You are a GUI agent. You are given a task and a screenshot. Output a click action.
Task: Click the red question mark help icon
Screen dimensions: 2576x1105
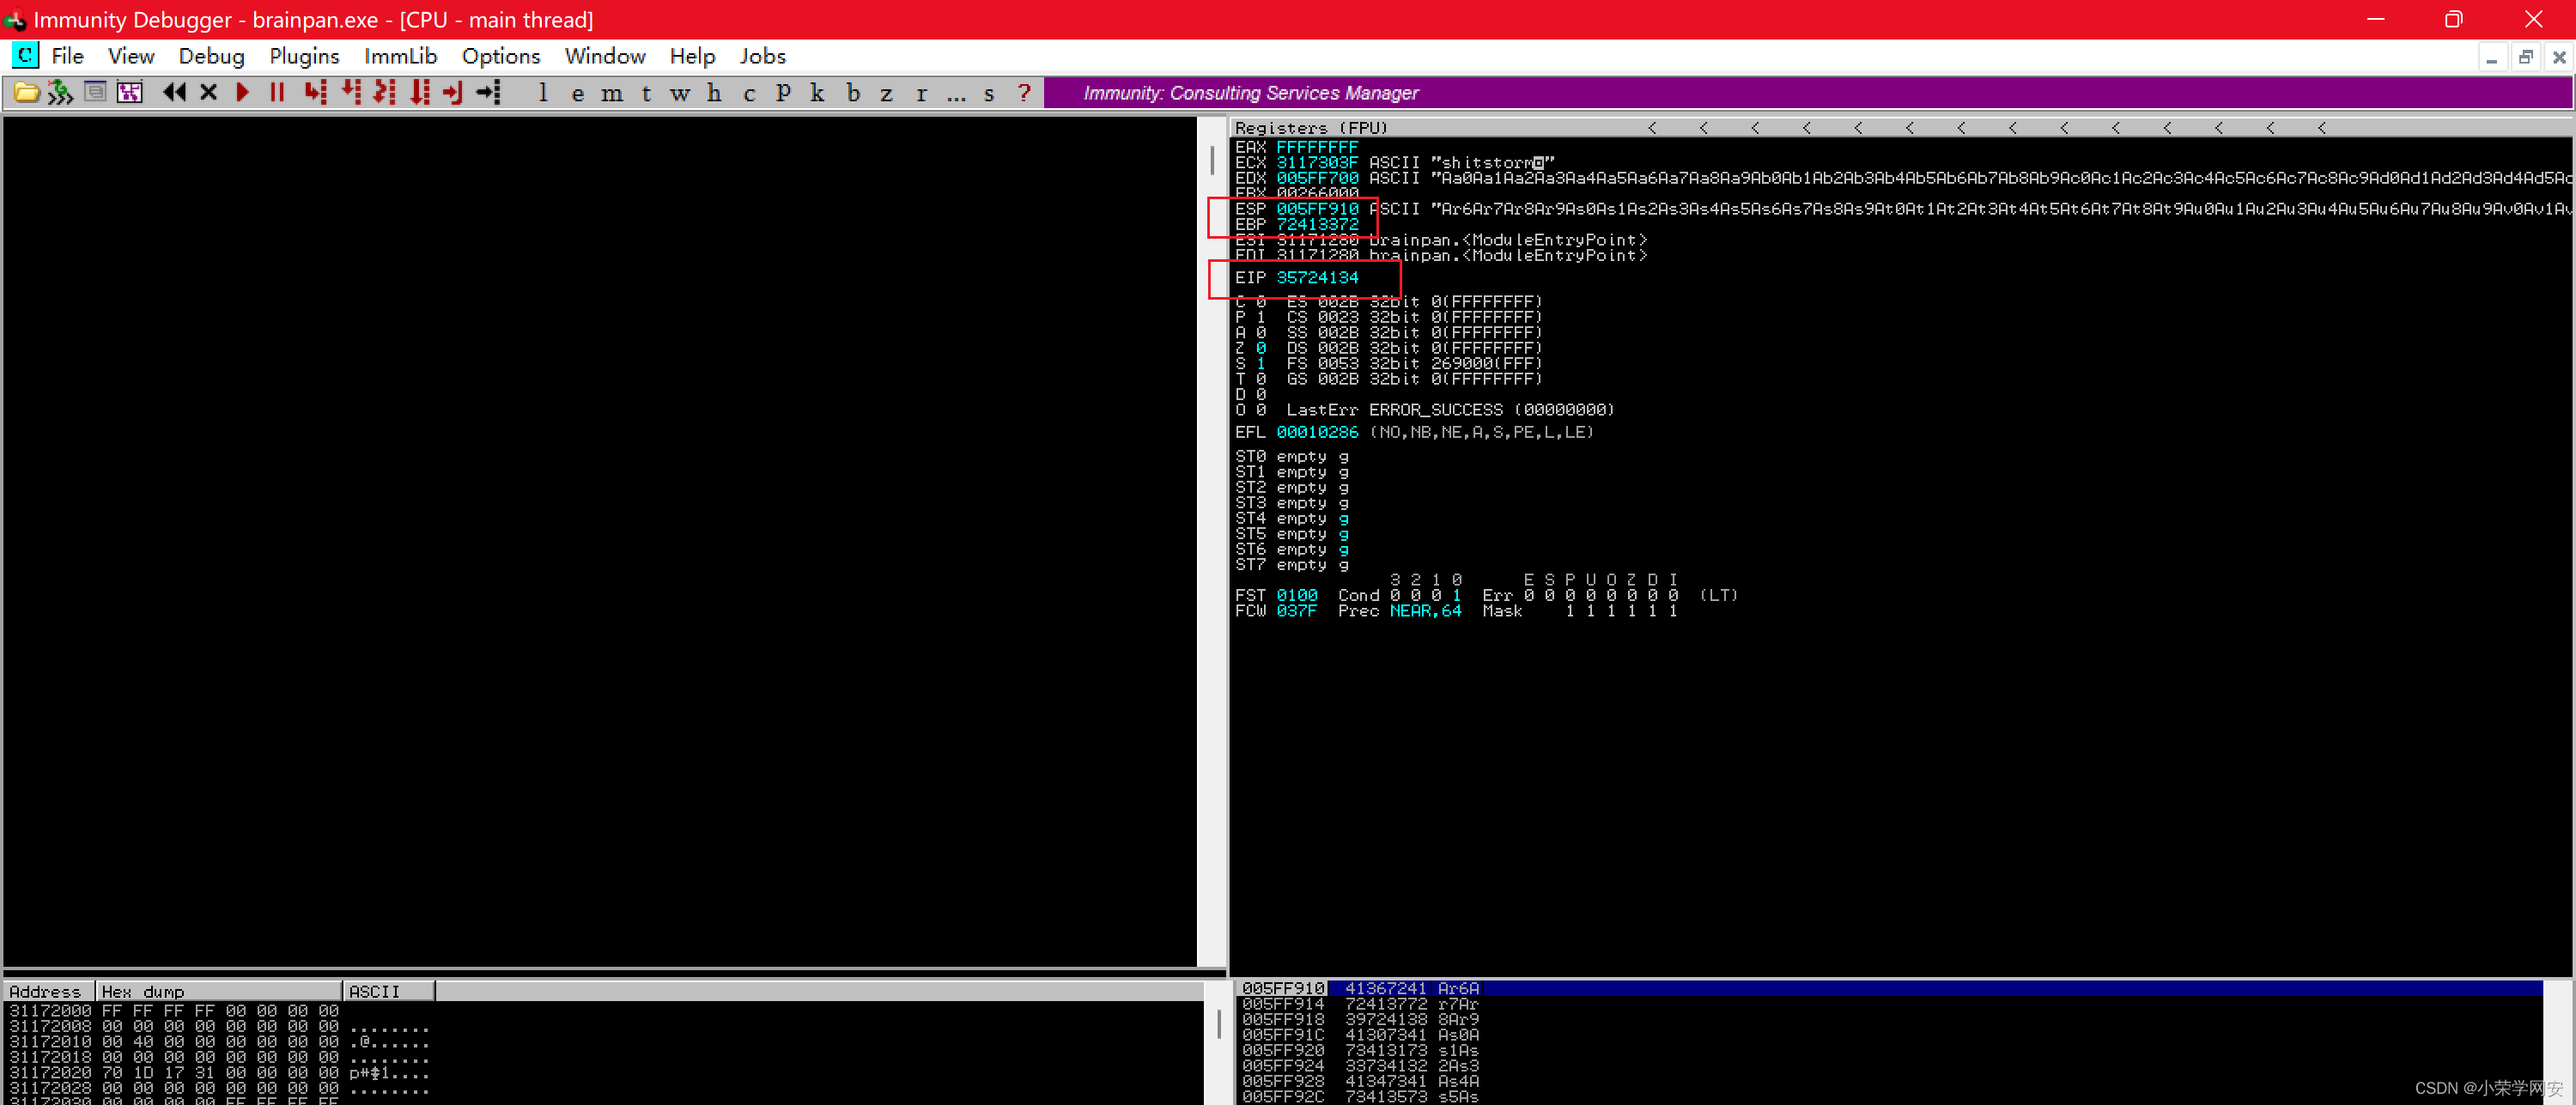(x=1024, y=93)
